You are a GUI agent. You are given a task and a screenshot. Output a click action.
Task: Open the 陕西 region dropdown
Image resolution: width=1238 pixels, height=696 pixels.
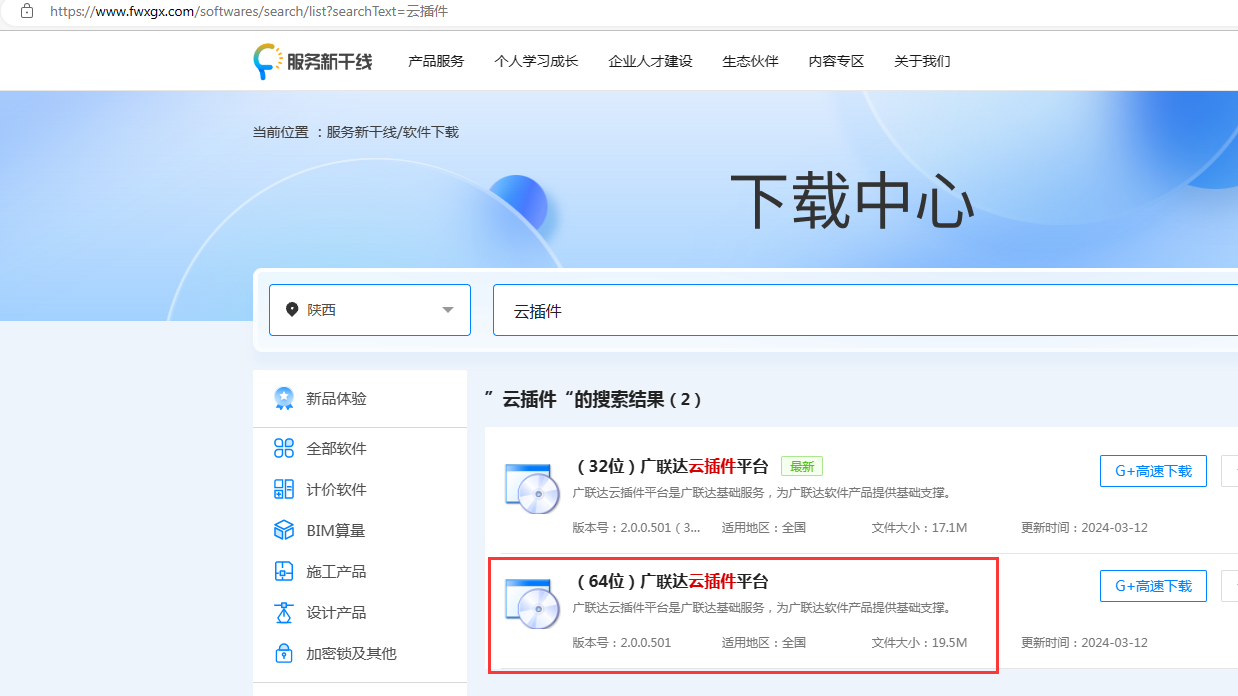(370, 310)
